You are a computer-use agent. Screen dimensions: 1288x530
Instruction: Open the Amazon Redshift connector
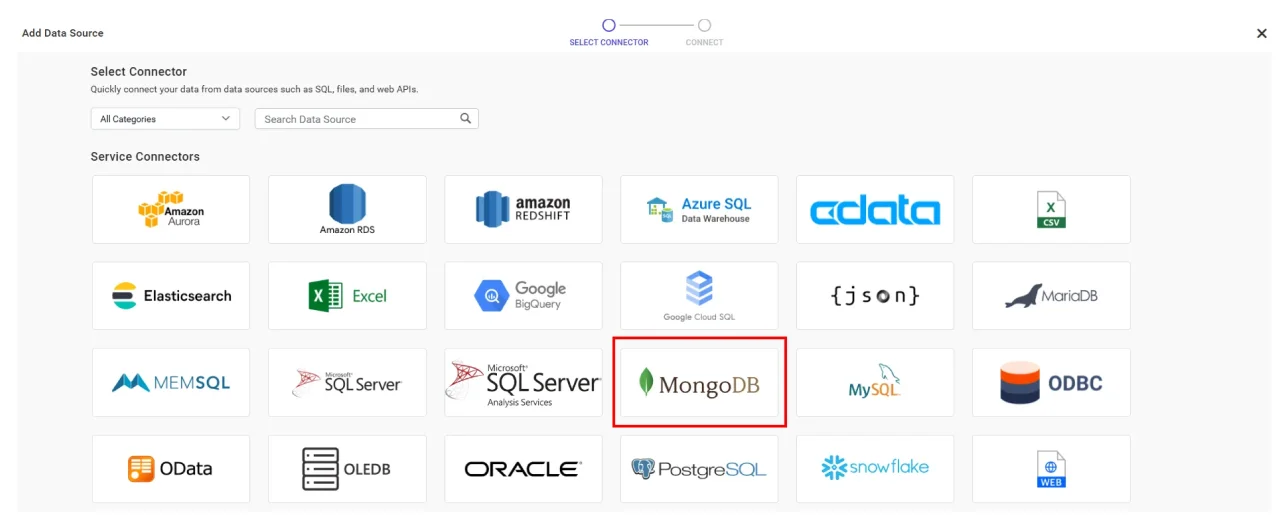point(523,209)
